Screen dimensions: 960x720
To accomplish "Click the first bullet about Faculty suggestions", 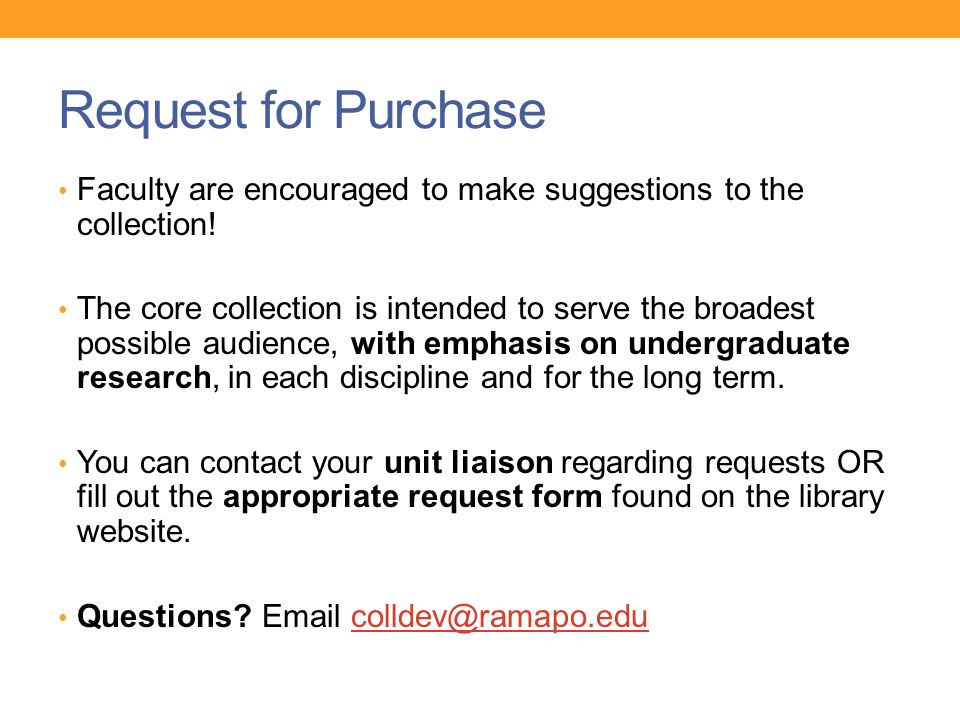I will coord(440,207).
